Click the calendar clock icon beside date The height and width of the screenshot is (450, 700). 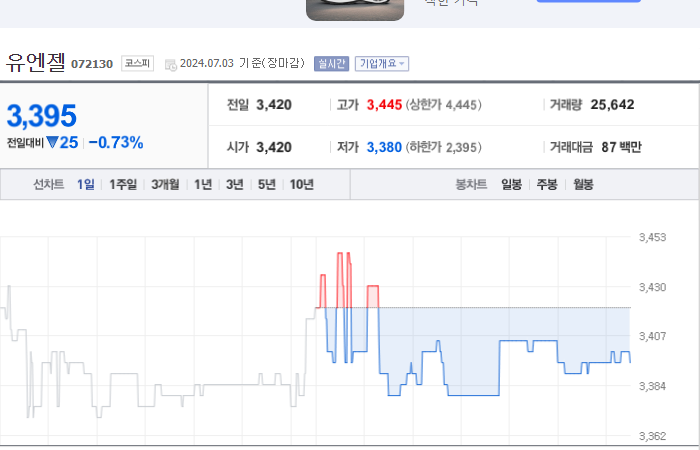(x=171, y=65)
